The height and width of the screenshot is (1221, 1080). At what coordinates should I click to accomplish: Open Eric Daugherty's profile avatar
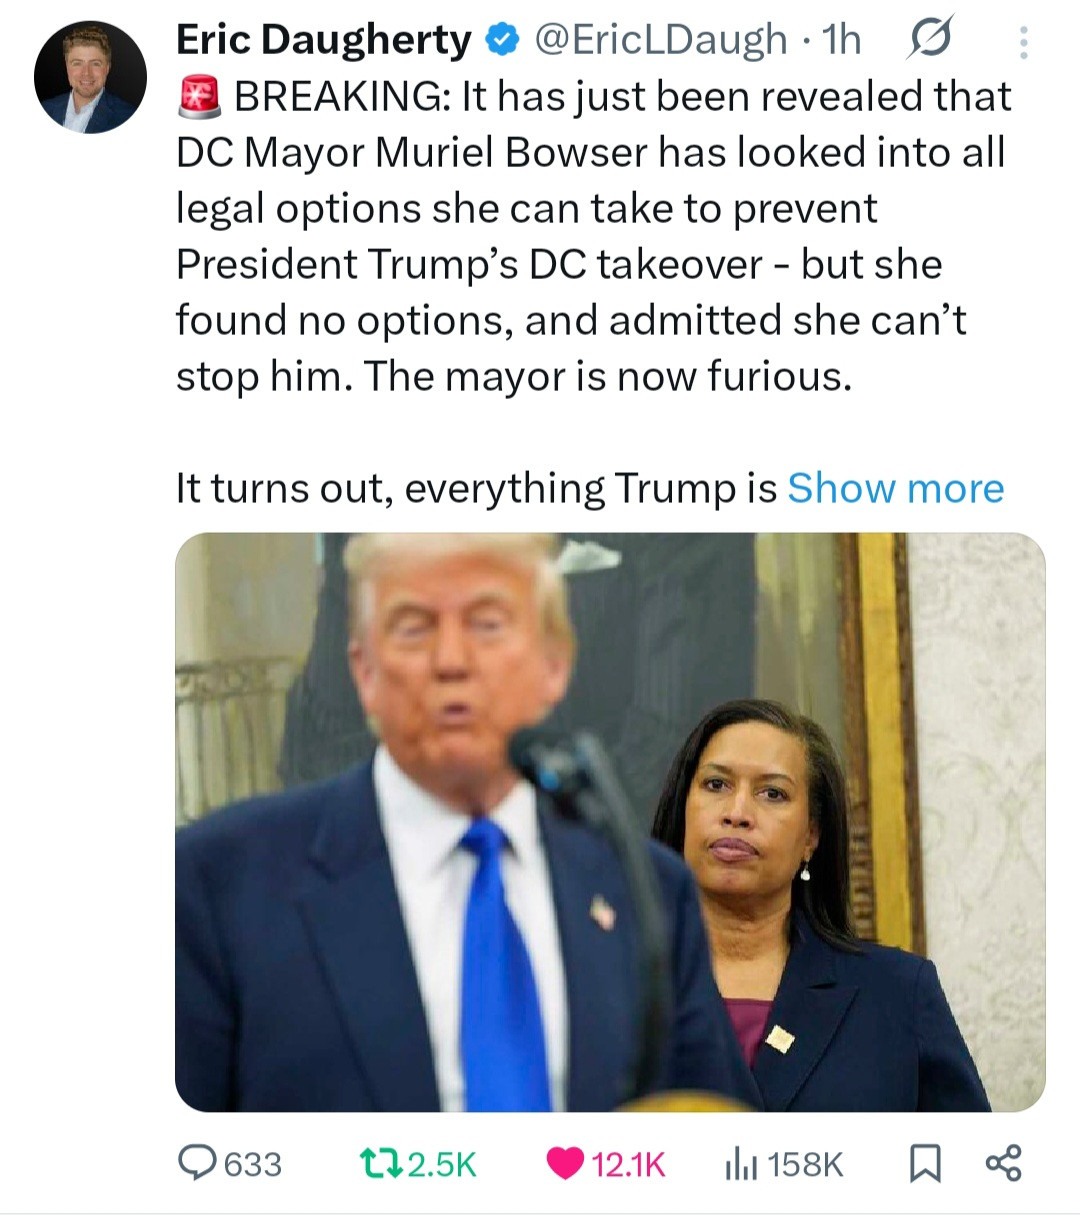pos(90,77)
